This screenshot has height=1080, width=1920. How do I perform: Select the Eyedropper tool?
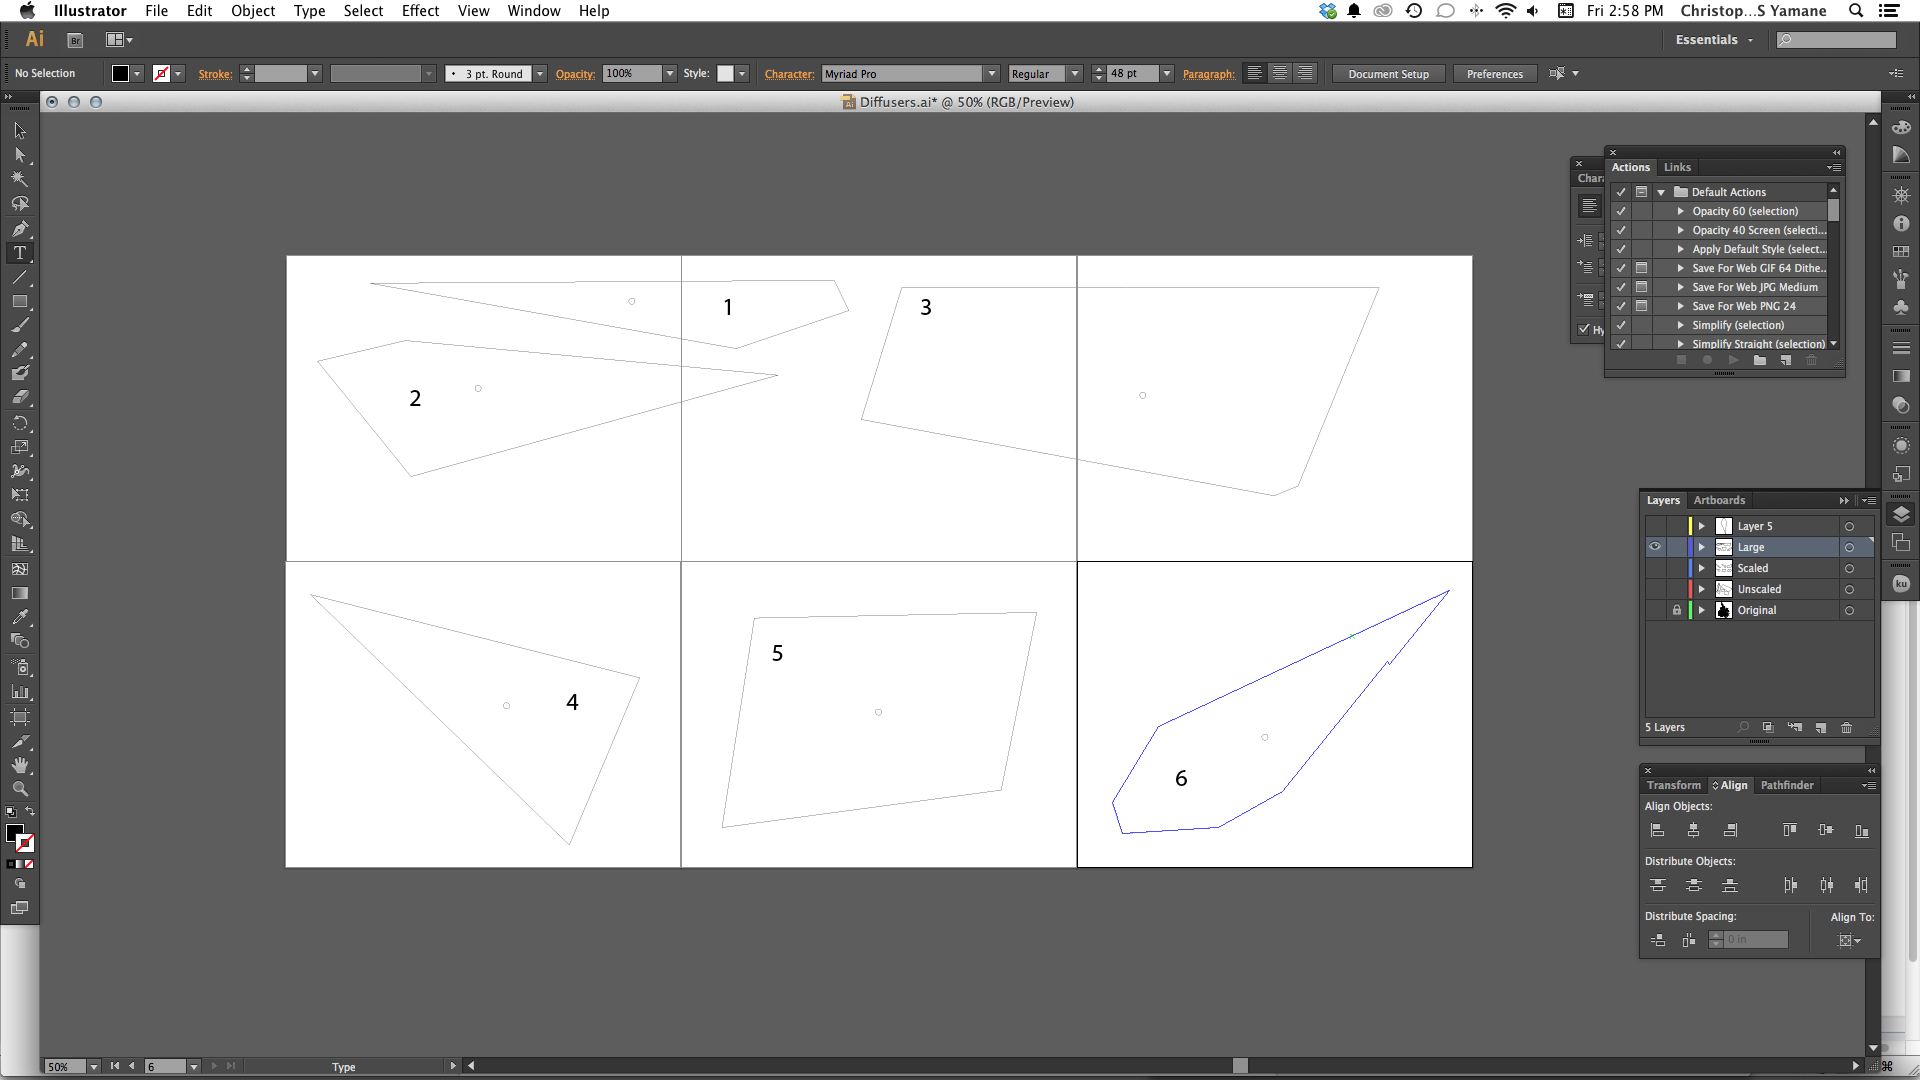click(x=19, y=617)
